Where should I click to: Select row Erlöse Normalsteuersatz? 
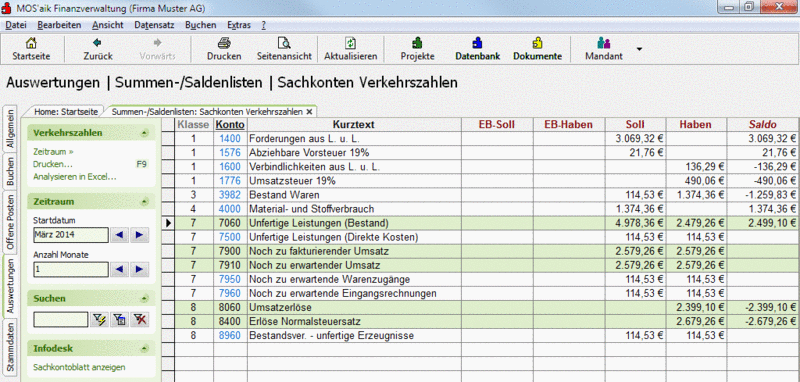[x=487, y=322]
